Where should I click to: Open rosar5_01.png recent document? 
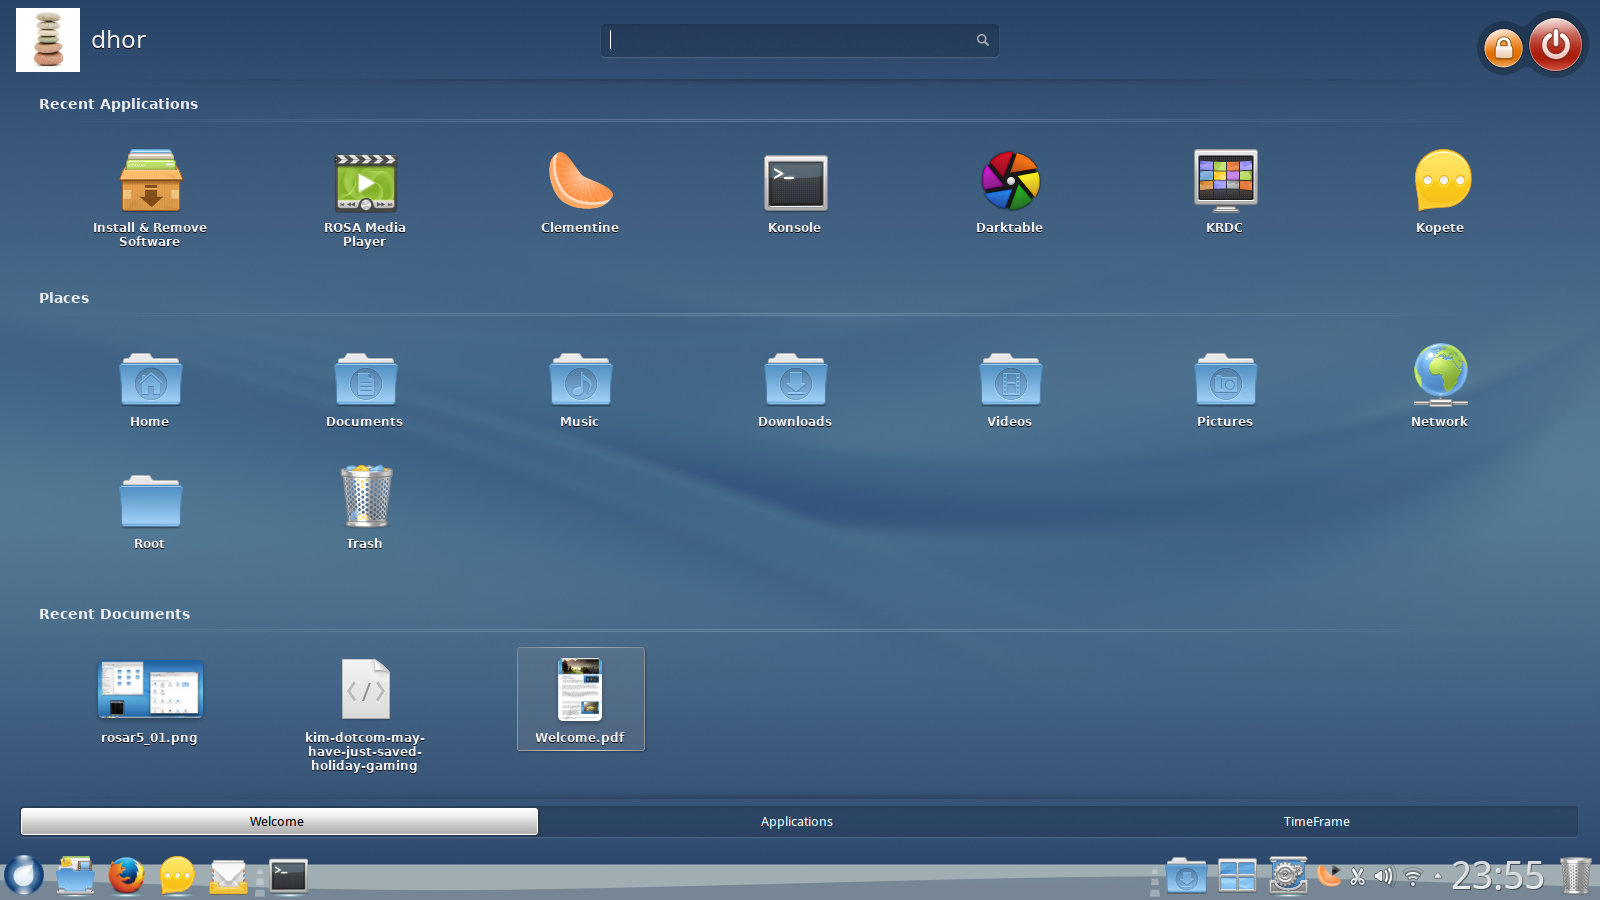(x=150, y=701)
